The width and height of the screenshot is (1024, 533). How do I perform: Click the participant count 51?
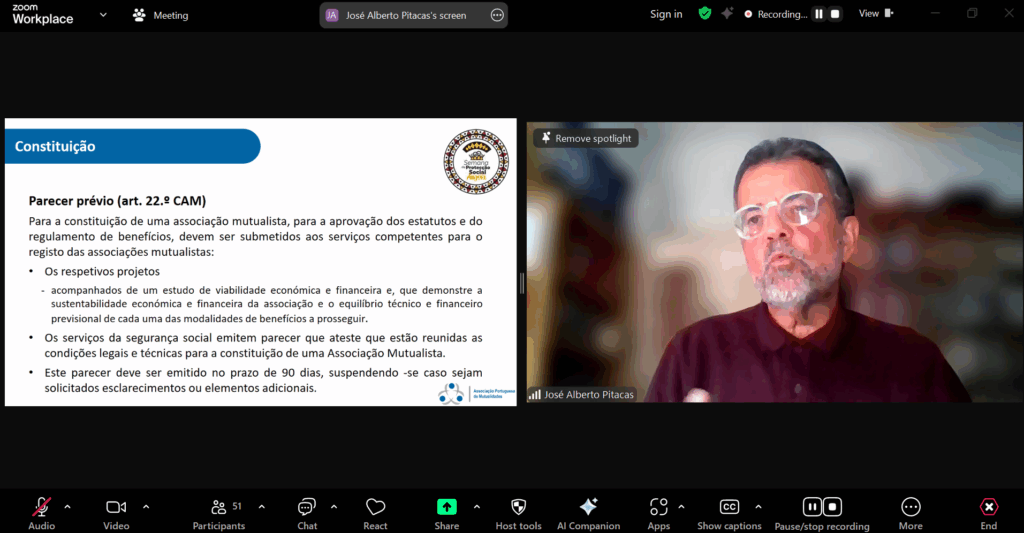tap(237, 506)
